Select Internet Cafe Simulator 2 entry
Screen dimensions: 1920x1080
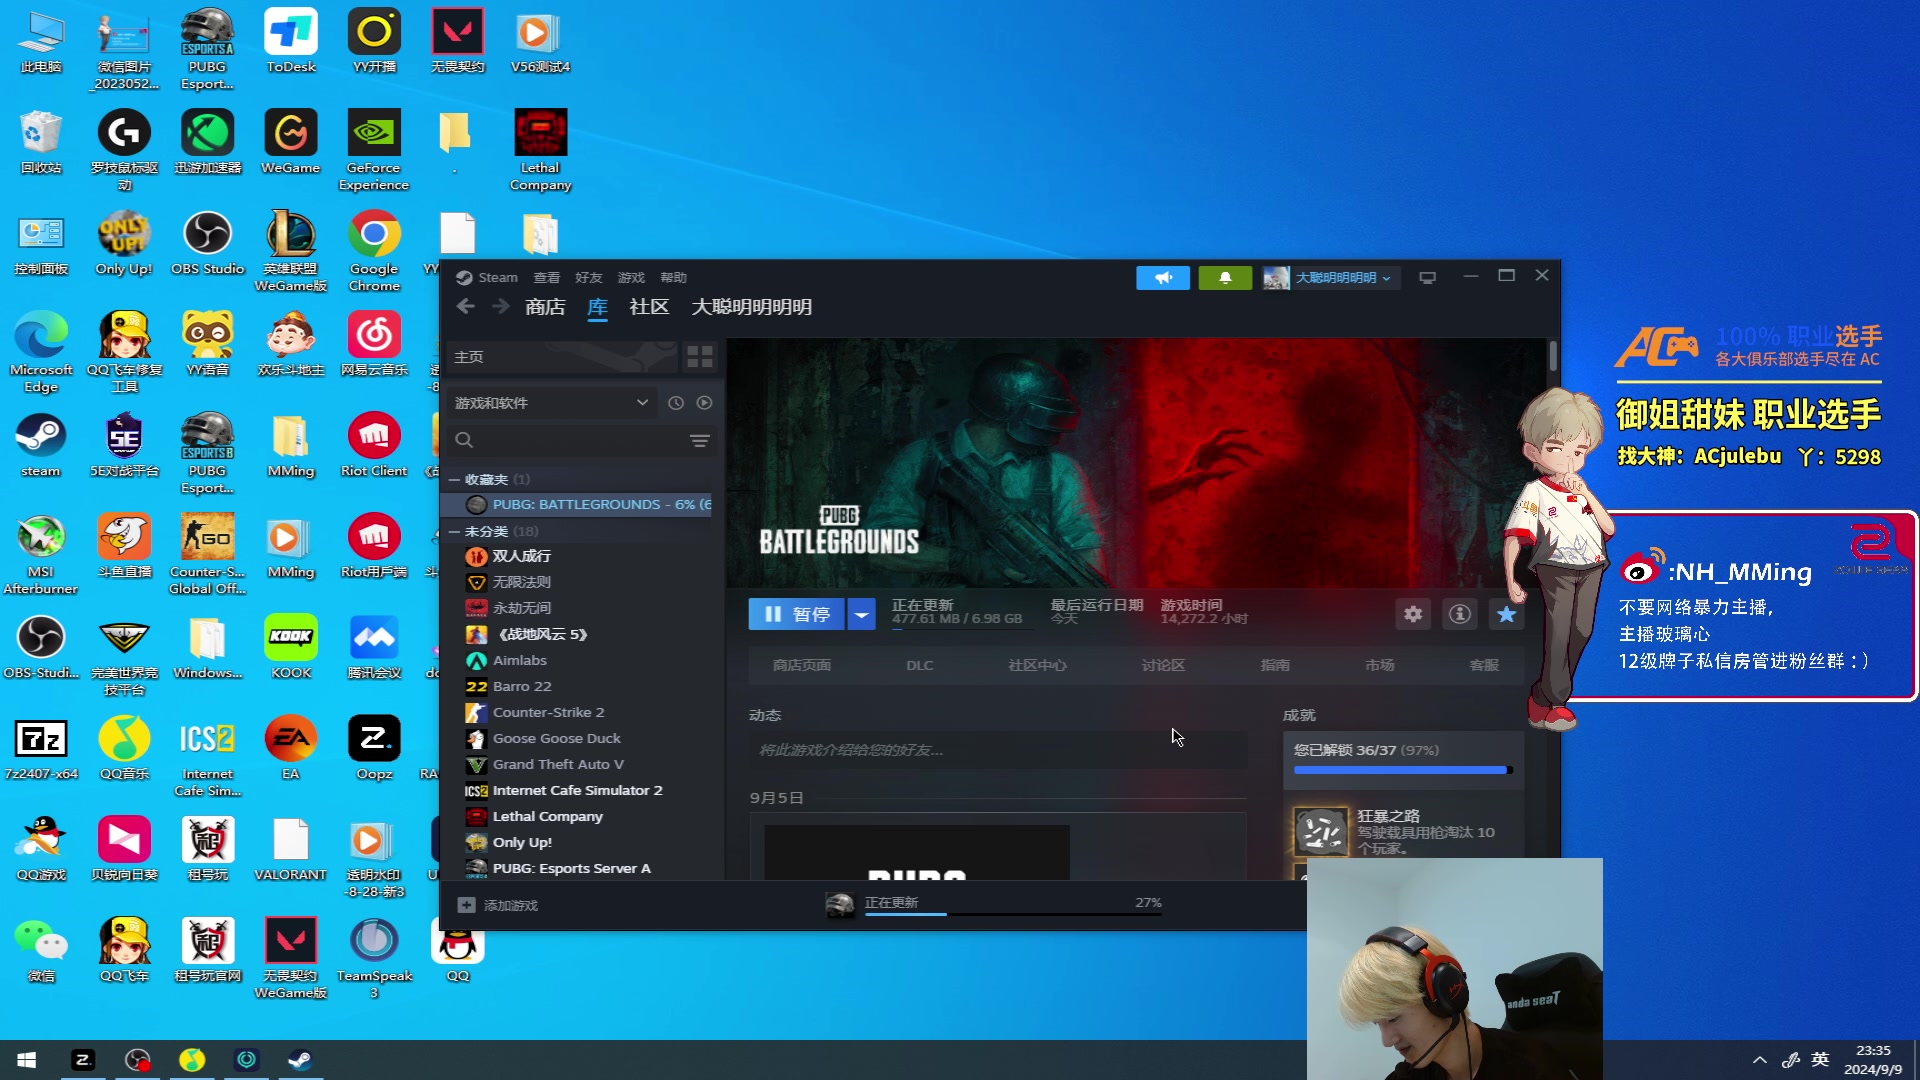(577, 791)
